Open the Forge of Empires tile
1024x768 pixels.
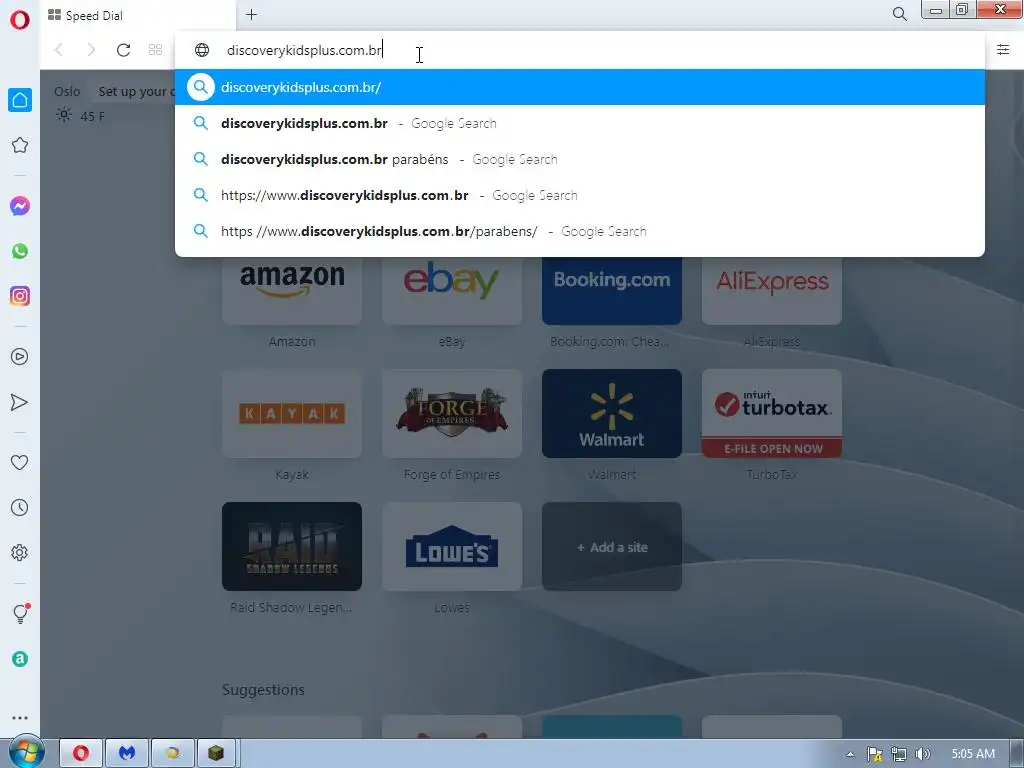coord(452,413)
